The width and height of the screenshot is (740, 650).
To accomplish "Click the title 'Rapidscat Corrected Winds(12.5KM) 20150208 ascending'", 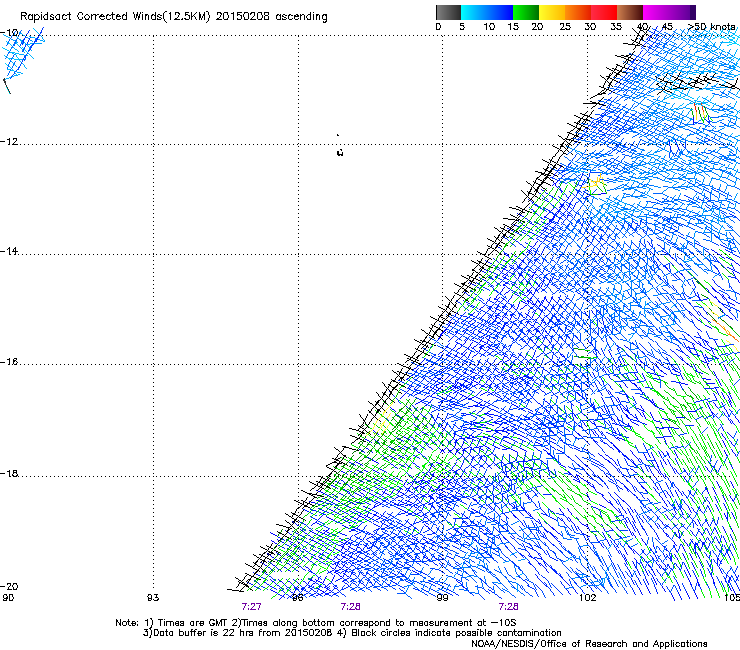I will (174, 17).
